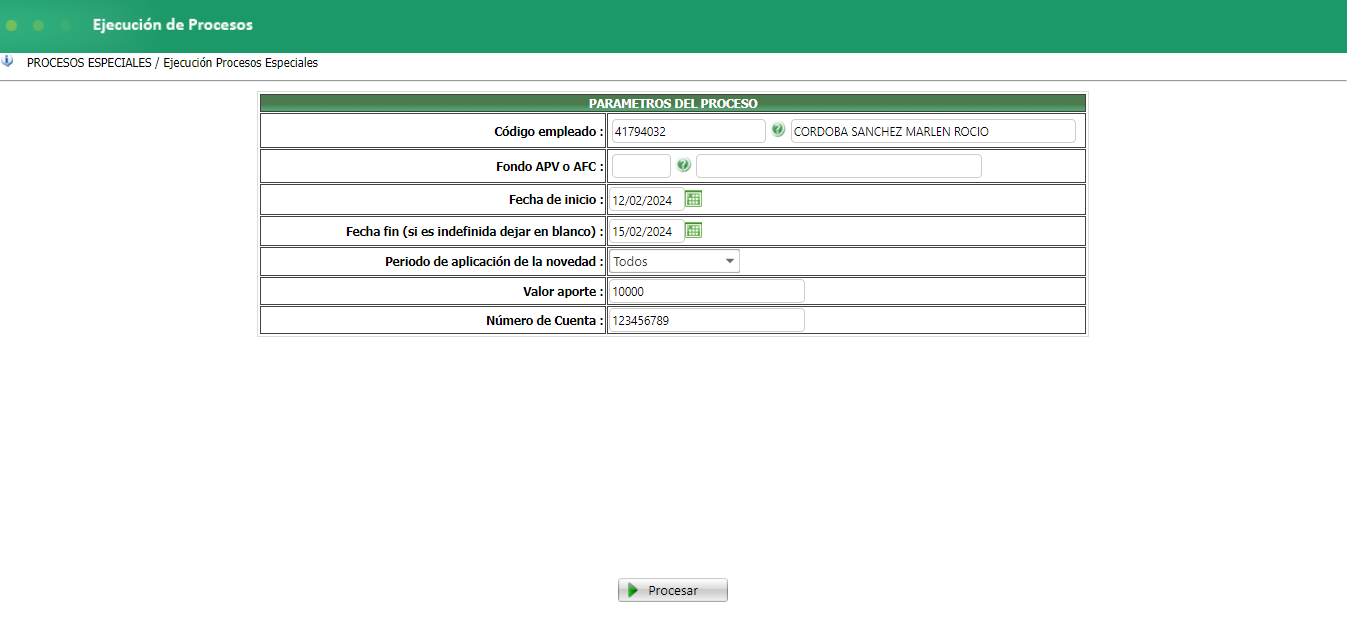Focus Número de Cuenta field showing 123456789
The height and width of the screenshot is (626, 1347).
(x=707, y=320)
